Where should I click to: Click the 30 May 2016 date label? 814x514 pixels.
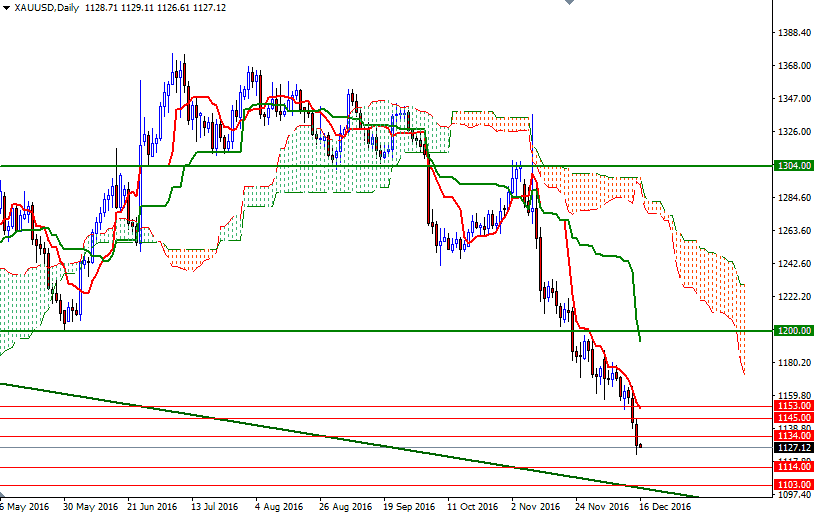pyautogui.click(x=89, y=506)
